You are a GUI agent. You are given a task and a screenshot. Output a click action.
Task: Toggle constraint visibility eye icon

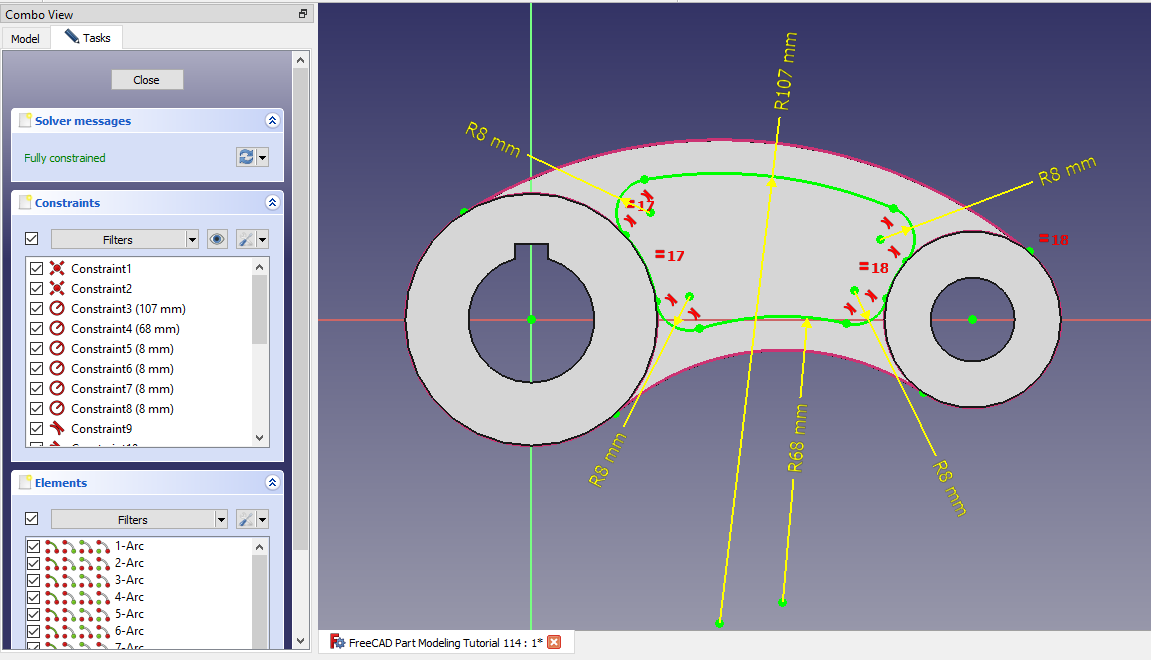pyautogui.click(x=216, y=239)
